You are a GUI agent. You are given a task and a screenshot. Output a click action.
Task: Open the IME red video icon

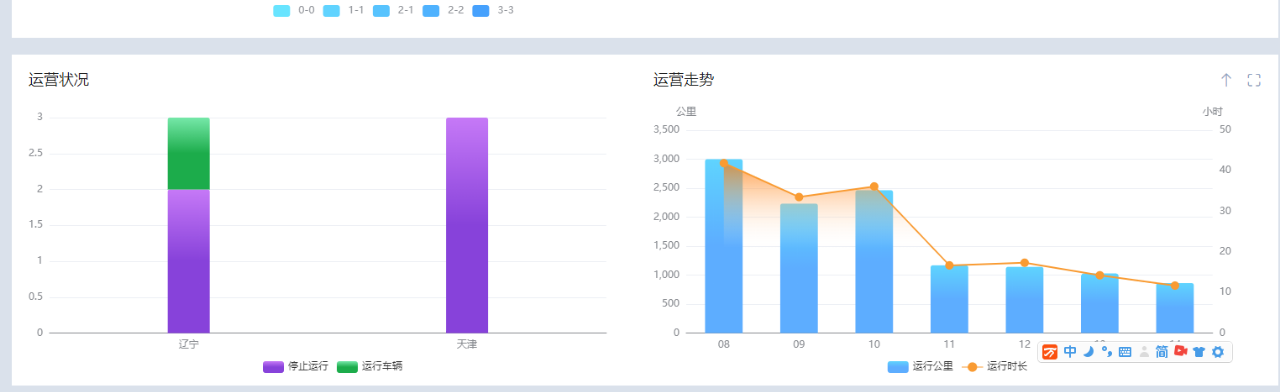1180,351
